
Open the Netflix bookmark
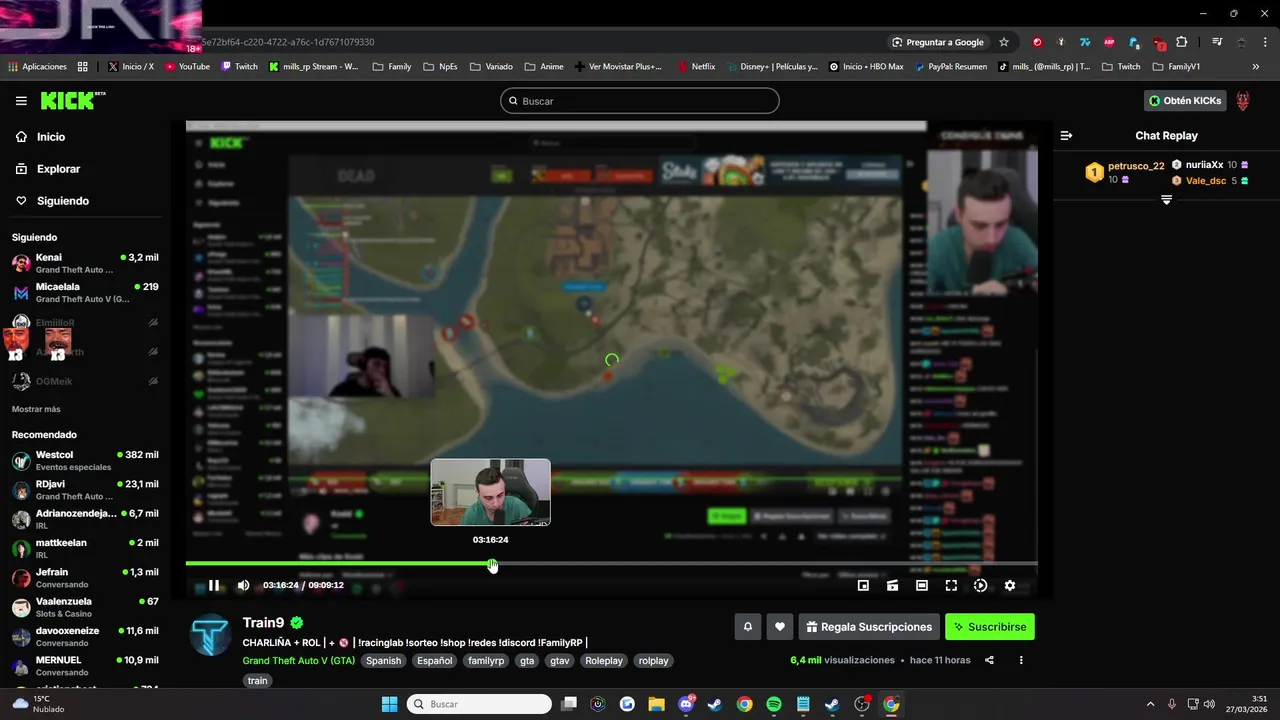696,67
